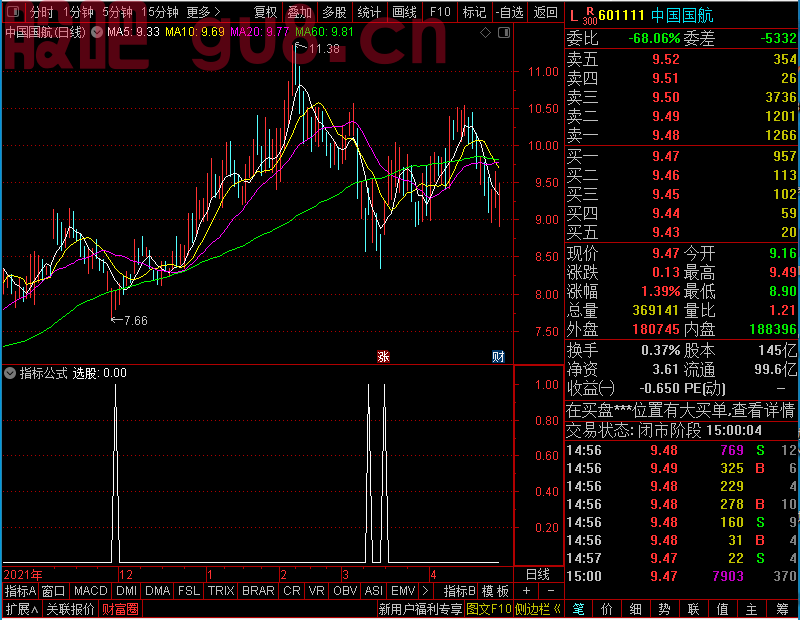Switch the indicator to OBV
The width and height of the screenshot is (800, 620).
click(345, 591)
